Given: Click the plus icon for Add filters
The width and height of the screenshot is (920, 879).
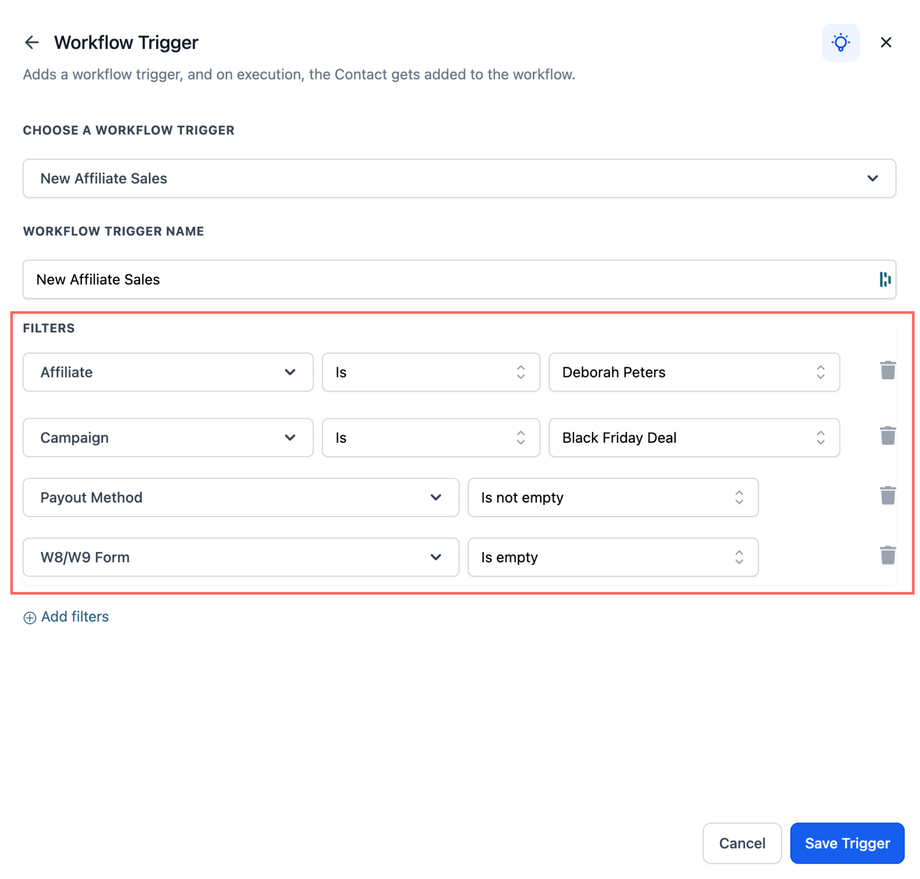Looking at the screenshot, I should [30, 618].
